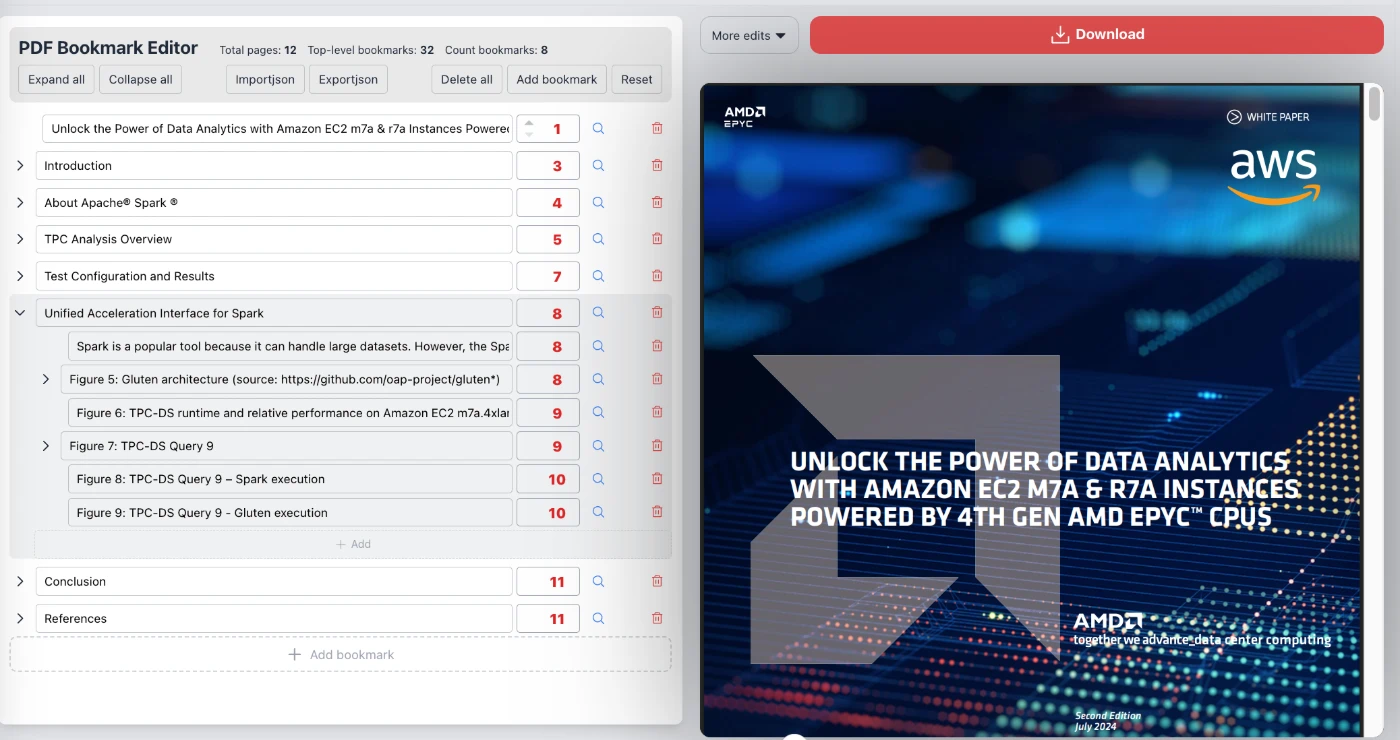Trash the Figure 9 Gluten execution bookmark

coord(657,512)
